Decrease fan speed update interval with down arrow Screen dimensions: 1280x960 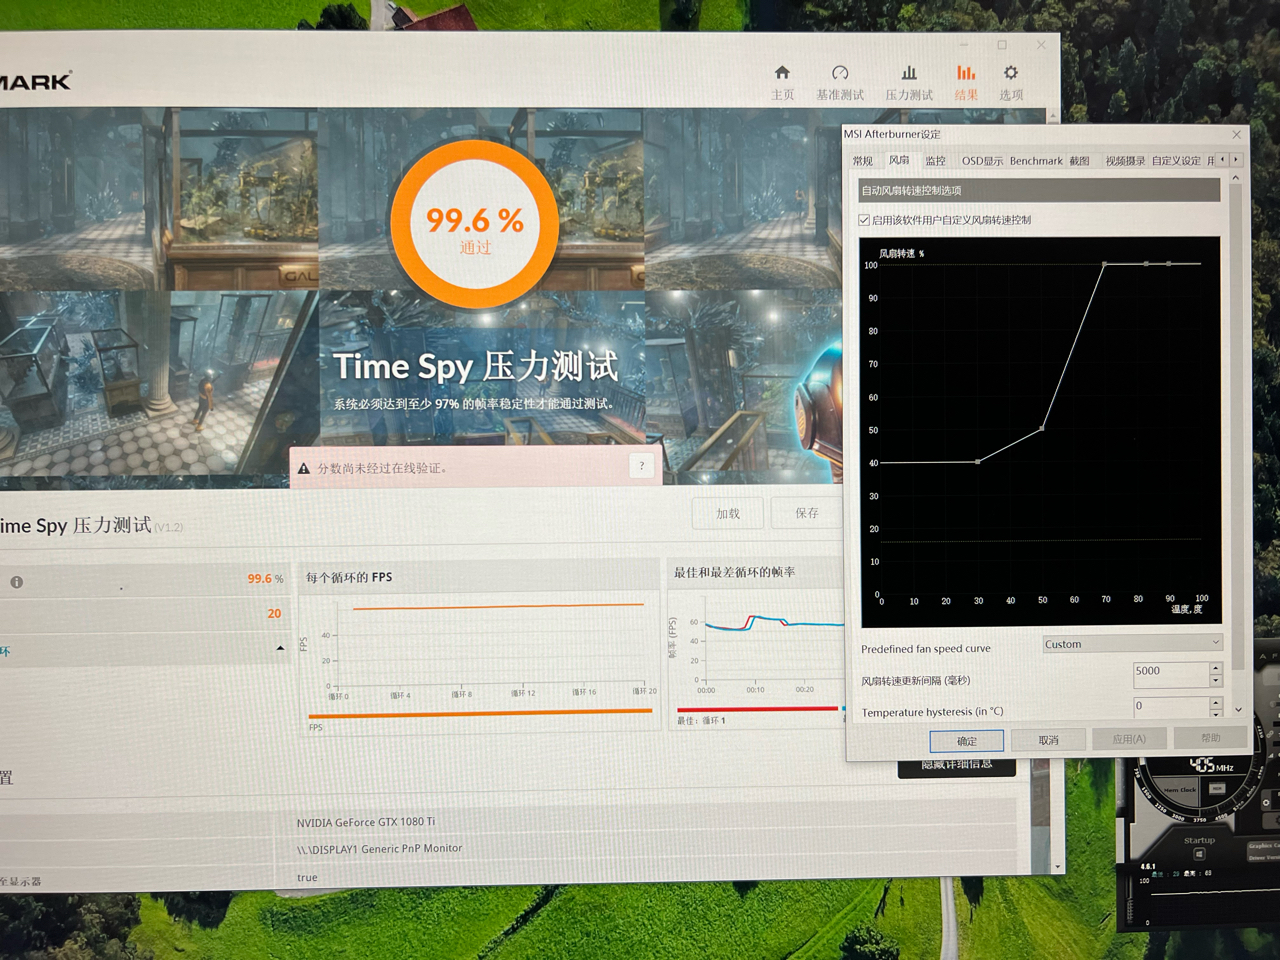[1216, 681]
